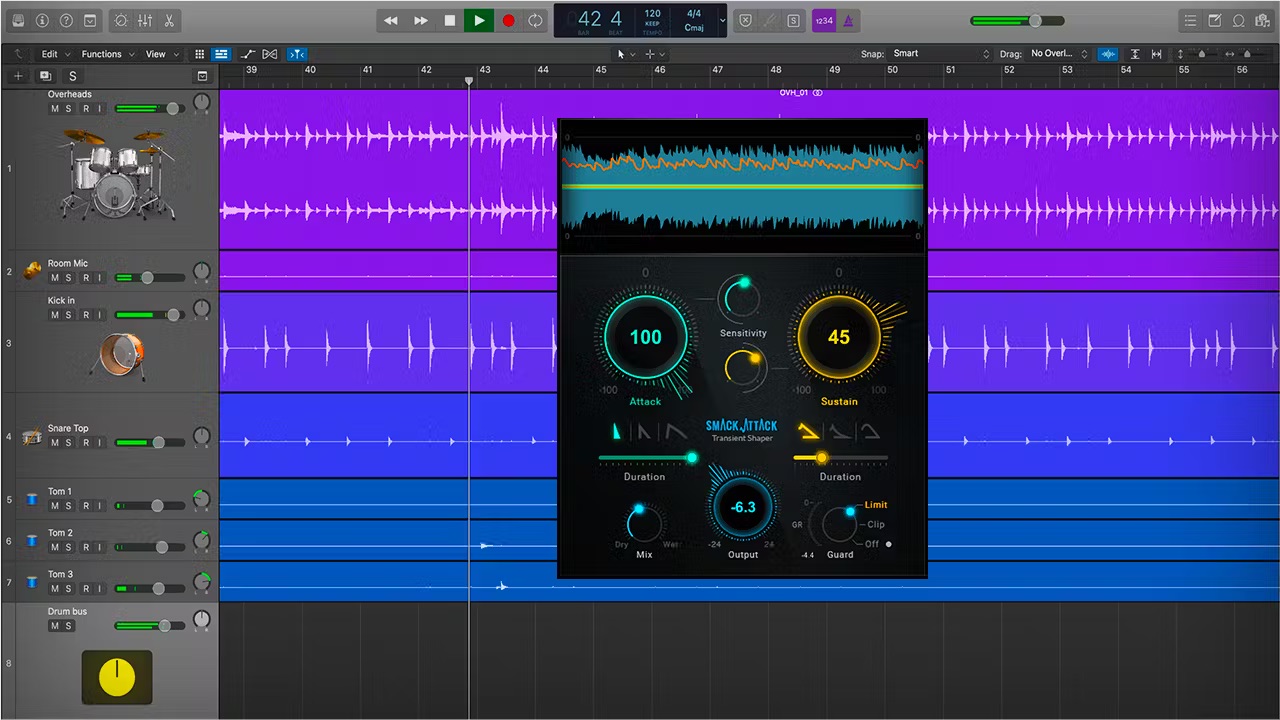This screenshot has height=720, width=1280.
Task: Adjust the Room Mic volume fader
Action: [149, 278]
